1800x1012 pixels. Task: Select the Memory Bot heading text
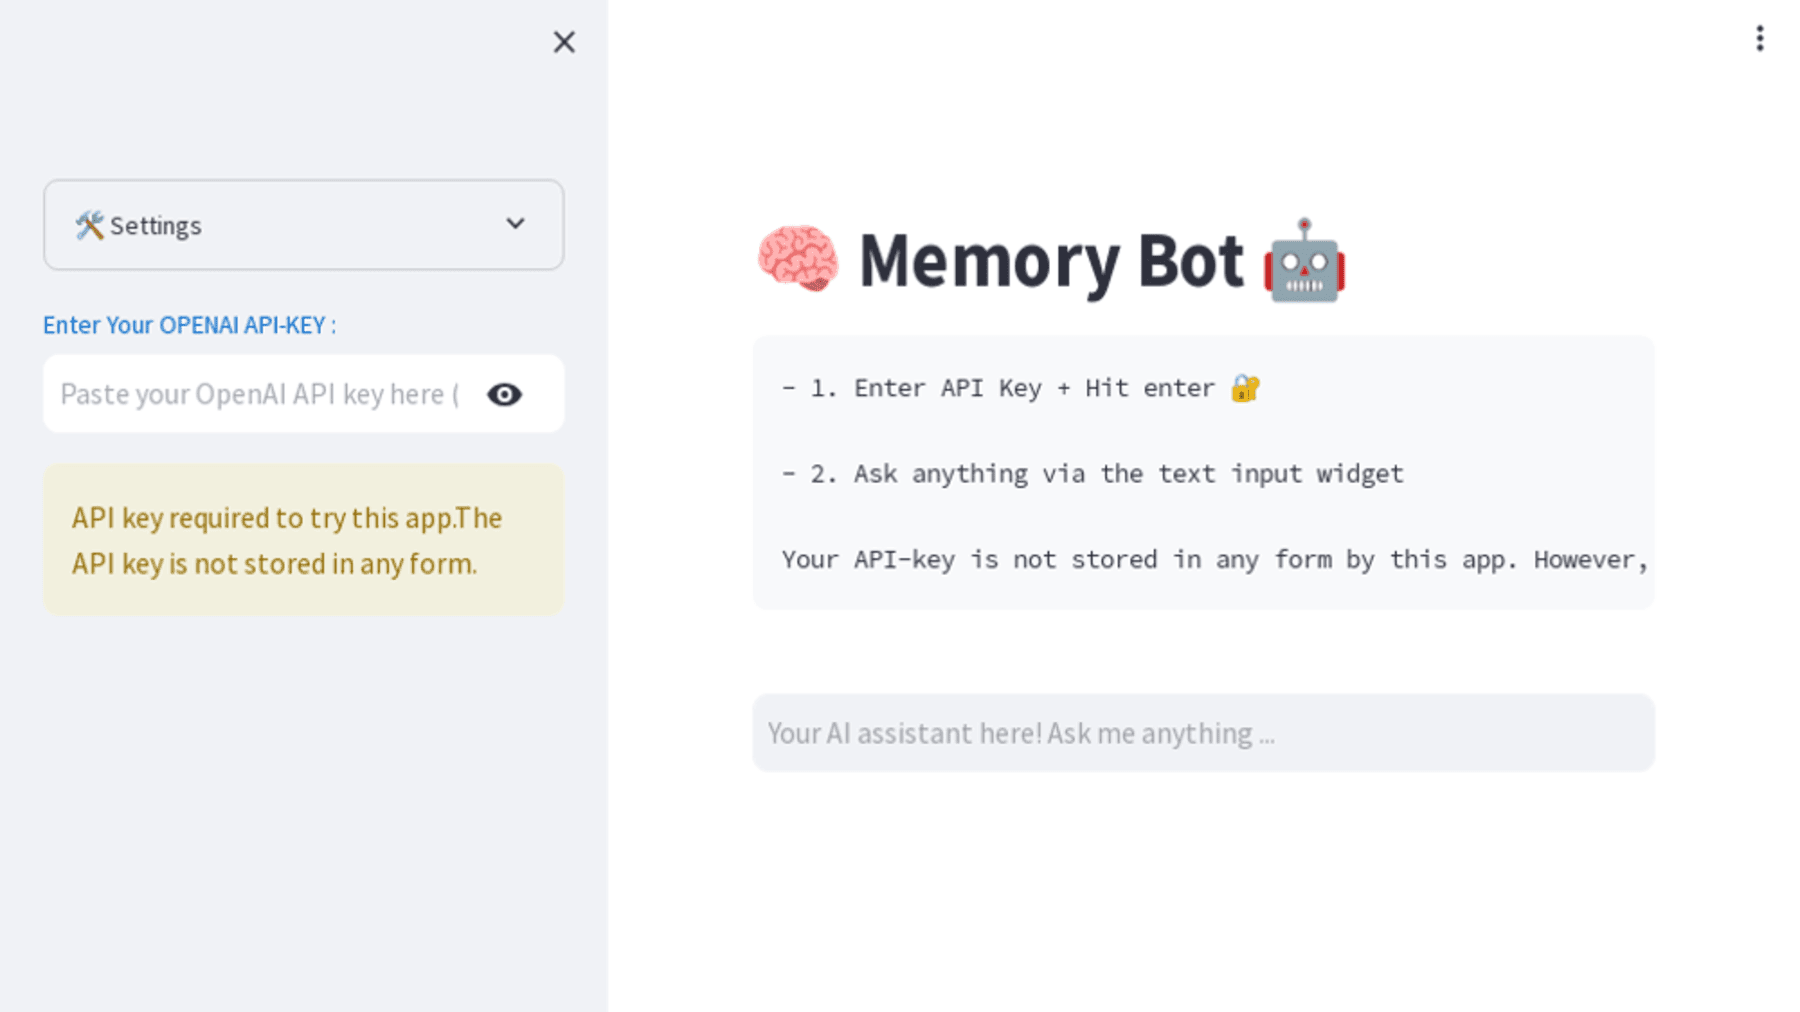pos(1050,261)
